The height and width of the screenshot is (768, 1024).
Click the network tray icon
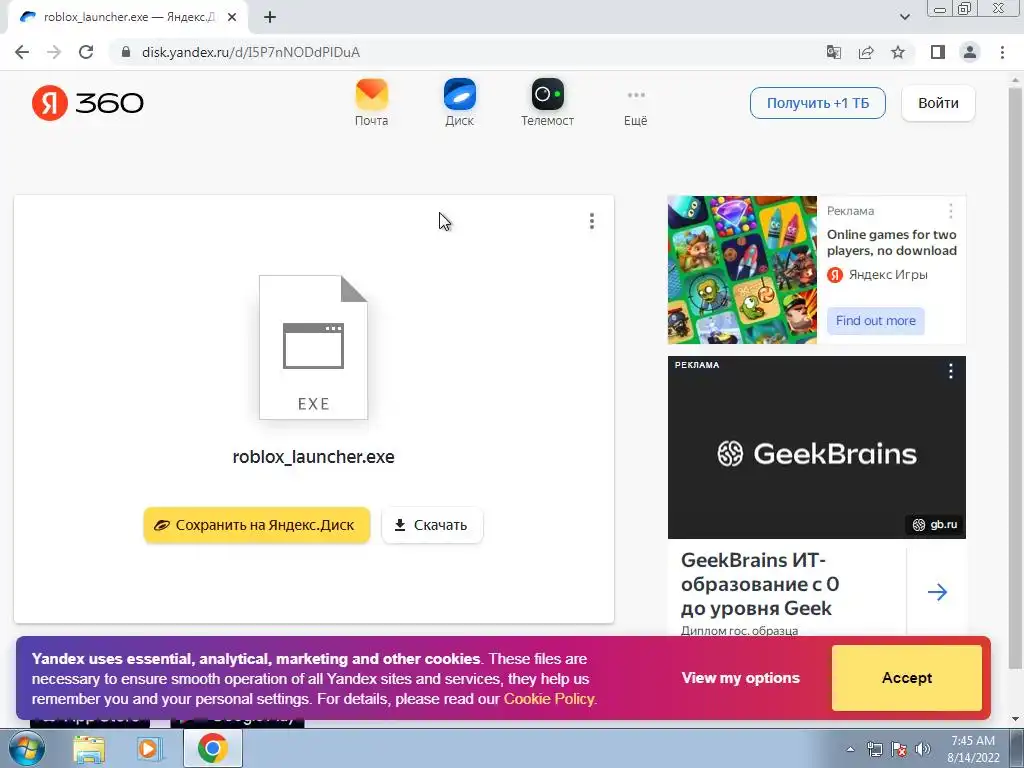tap(874, 749)
